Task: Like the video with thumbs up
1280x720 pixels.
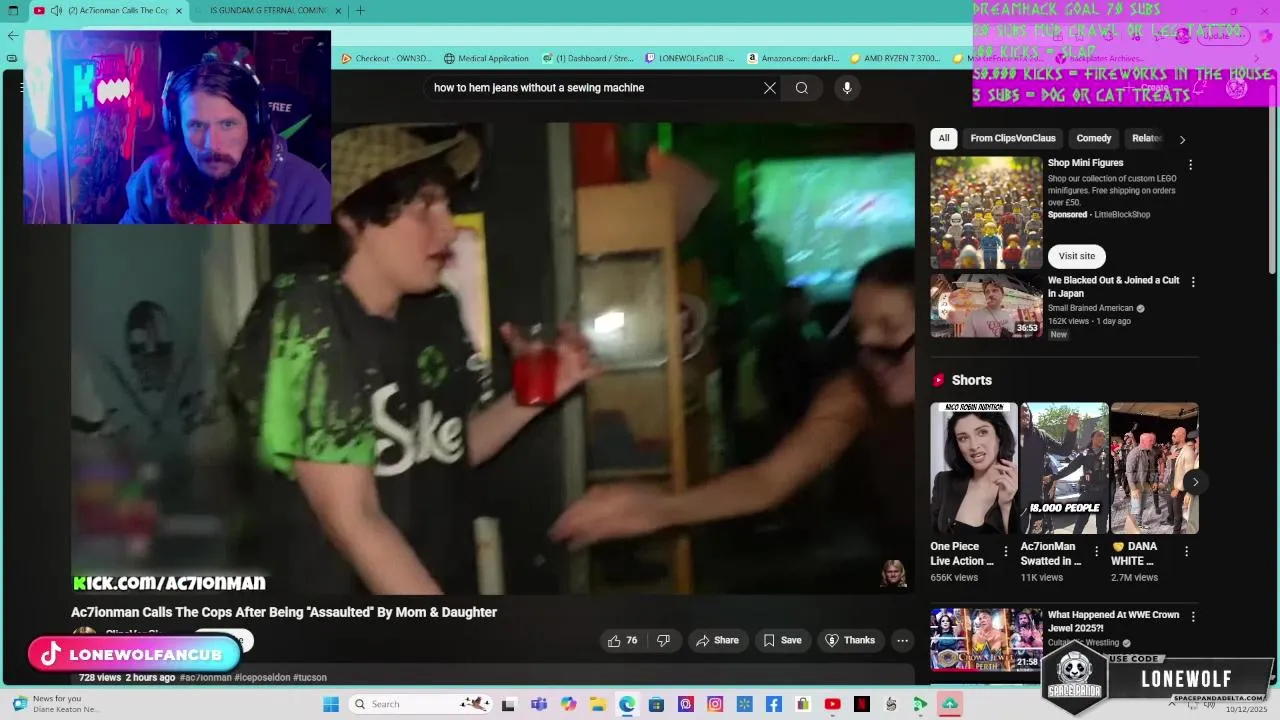Action: (x=623, y=640)
